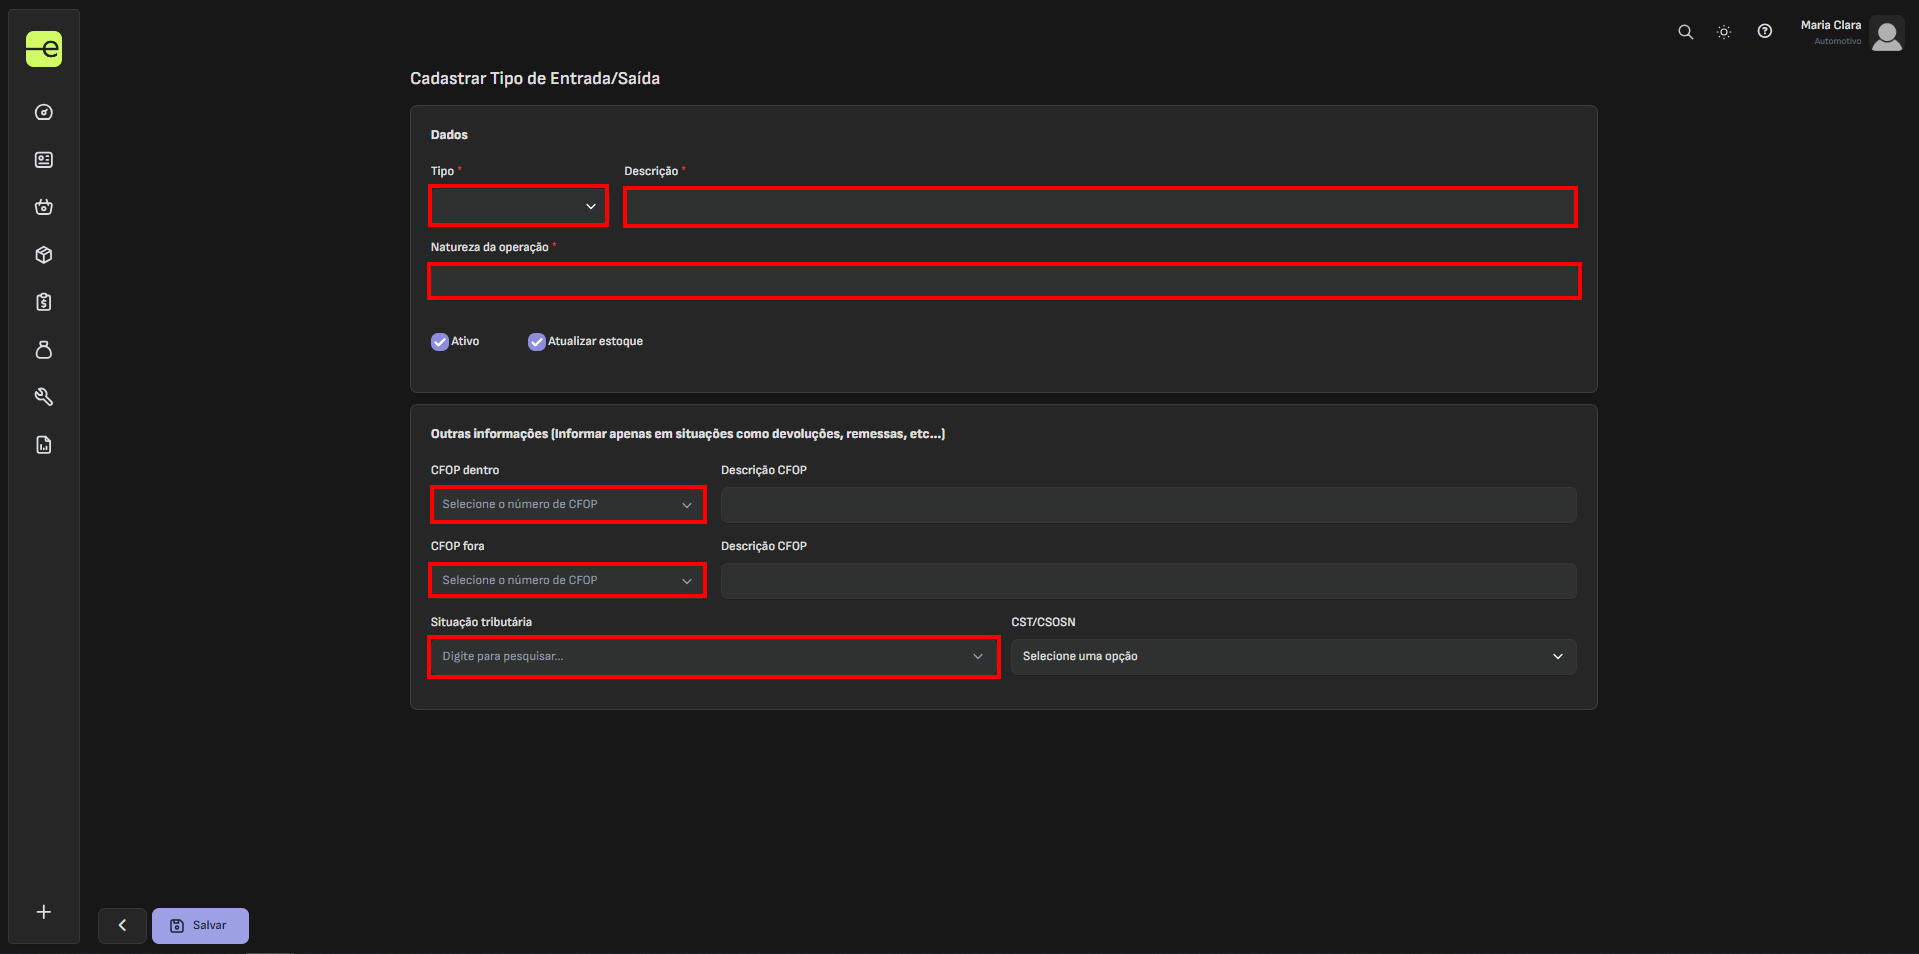This screenshot has width=1919, height=954.
Task: Toggle the Atualizar estoque checkbox
Action: (x=537, y=342)
